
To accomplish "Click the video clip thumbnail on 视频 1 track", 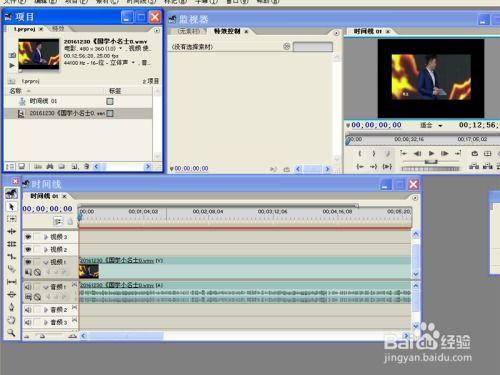I will point(89,271).
